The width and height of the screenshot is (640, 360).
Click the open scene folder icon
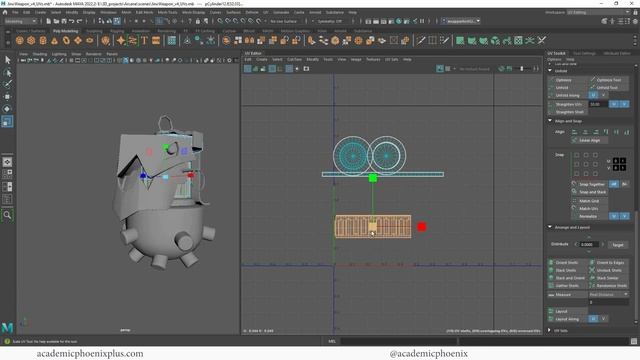pos(56,21)
